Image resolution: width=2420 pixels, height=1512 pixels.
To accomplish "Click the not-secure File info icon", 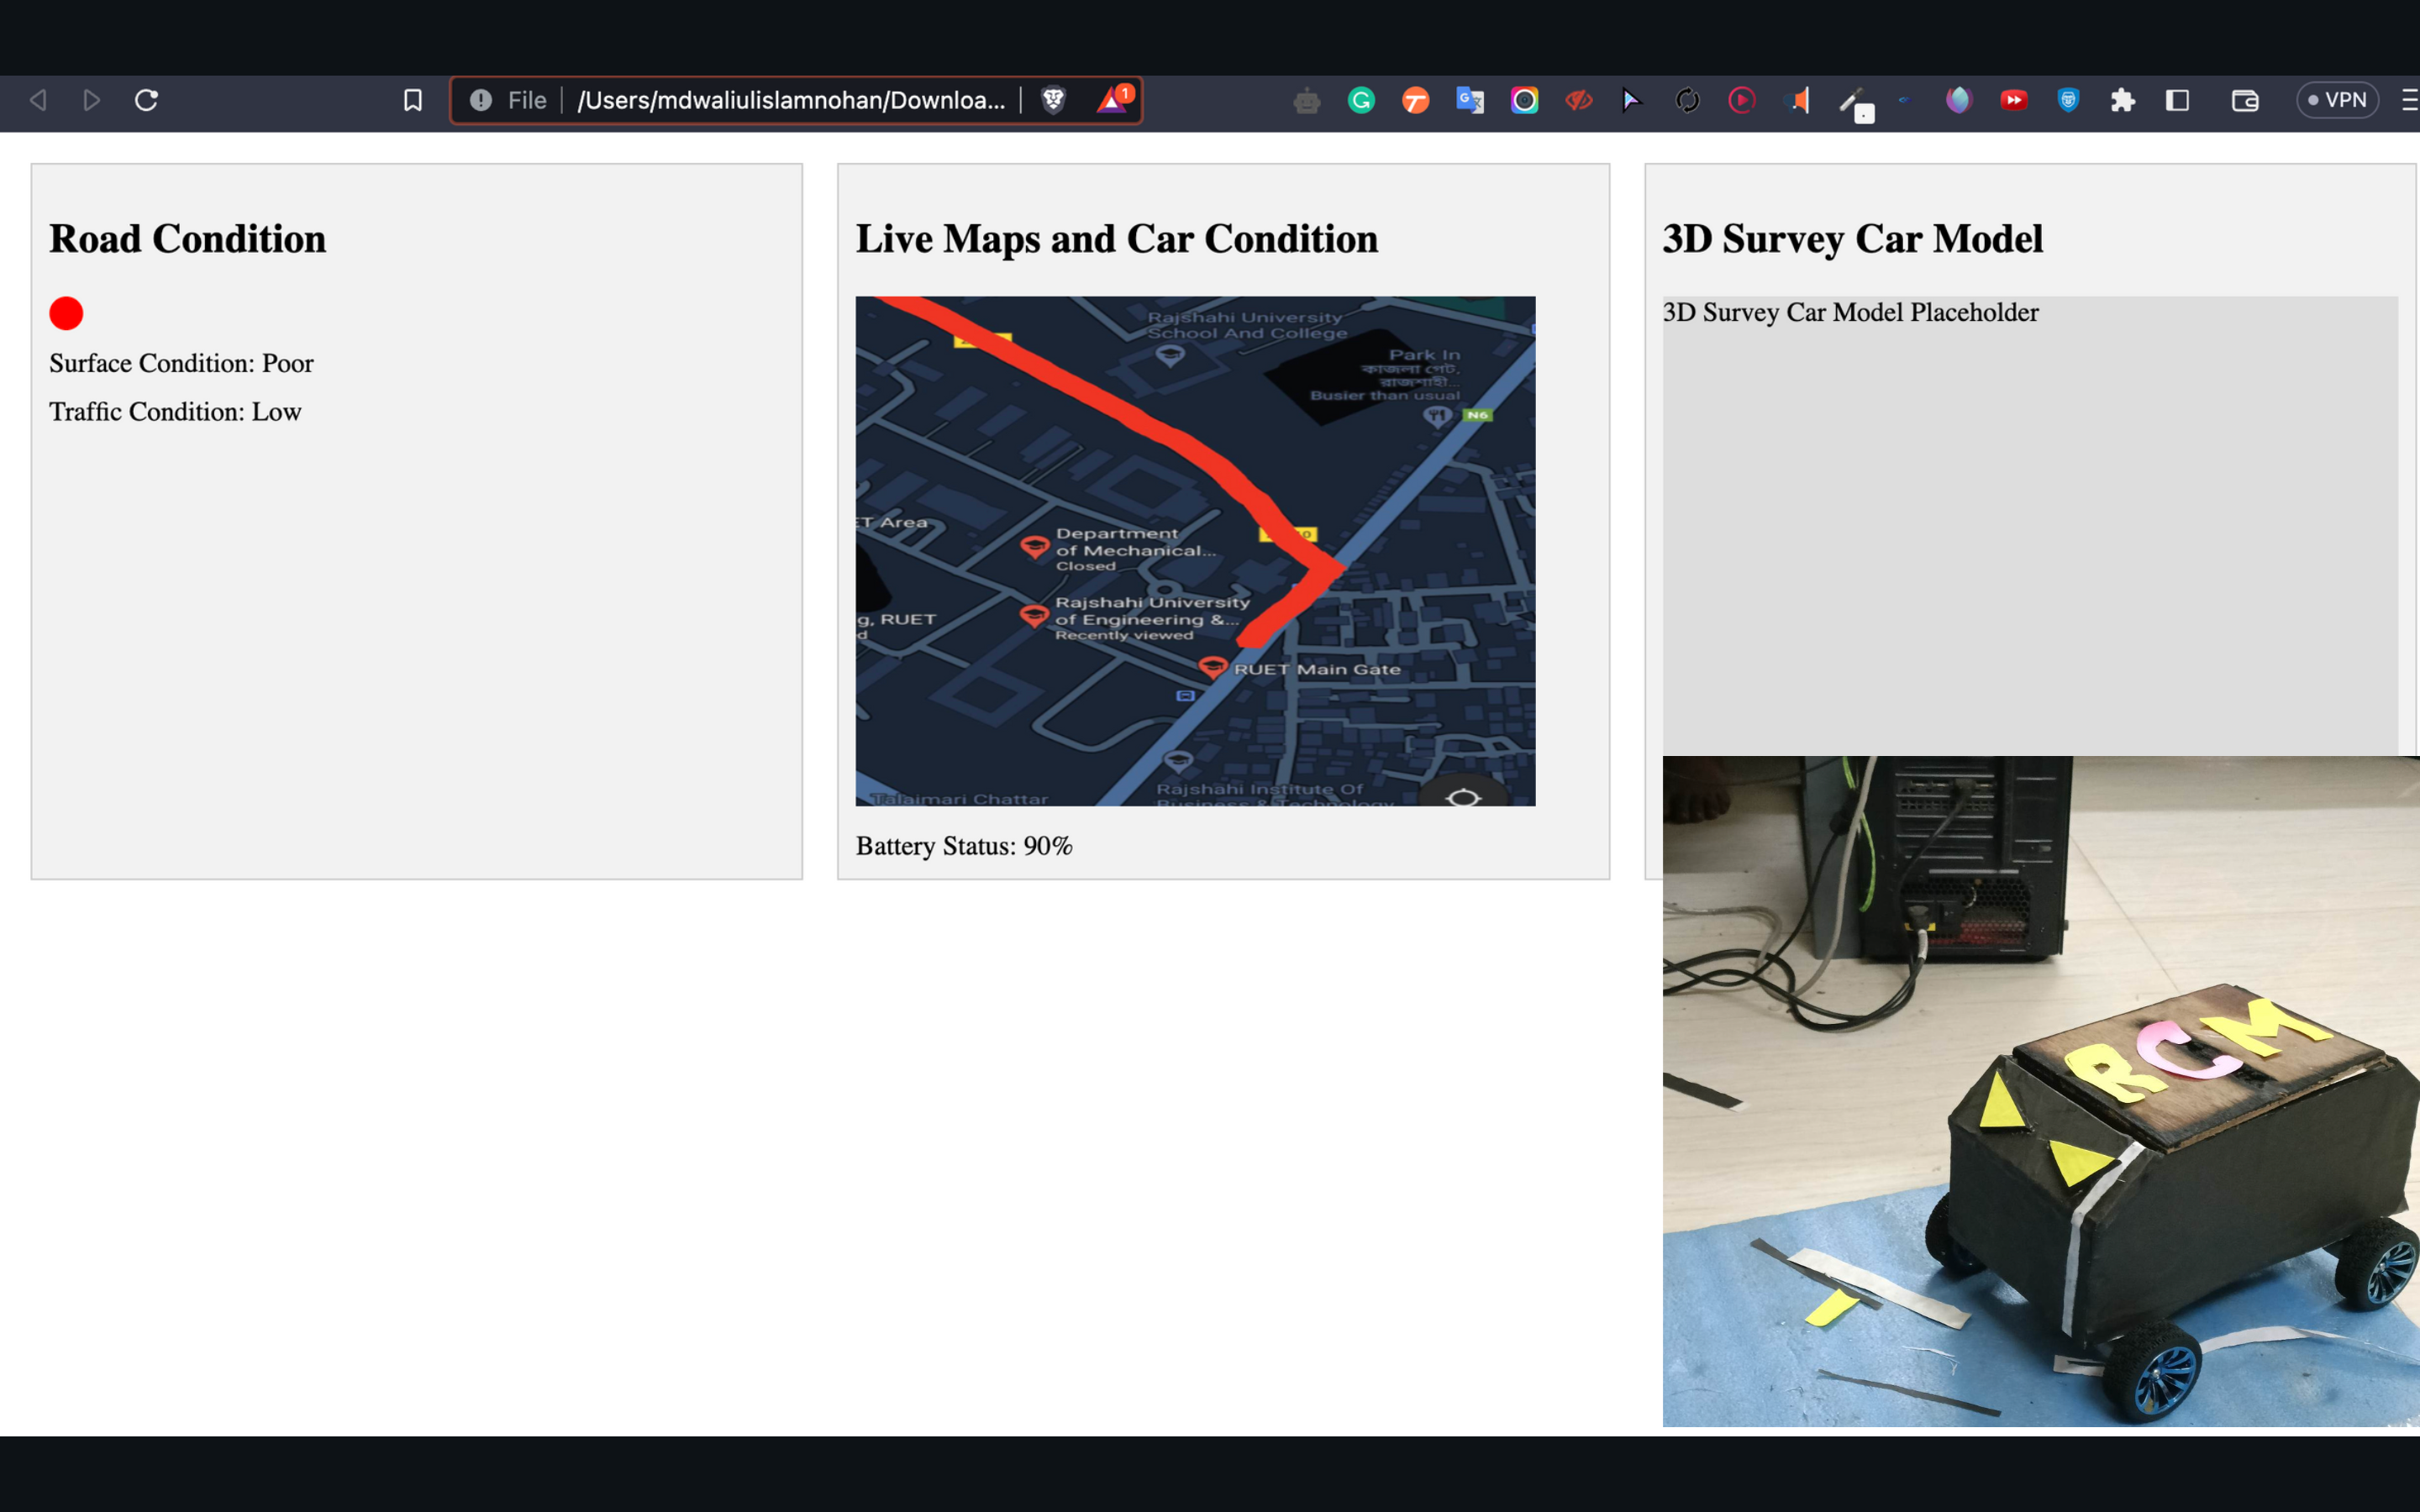I will 481,100.
